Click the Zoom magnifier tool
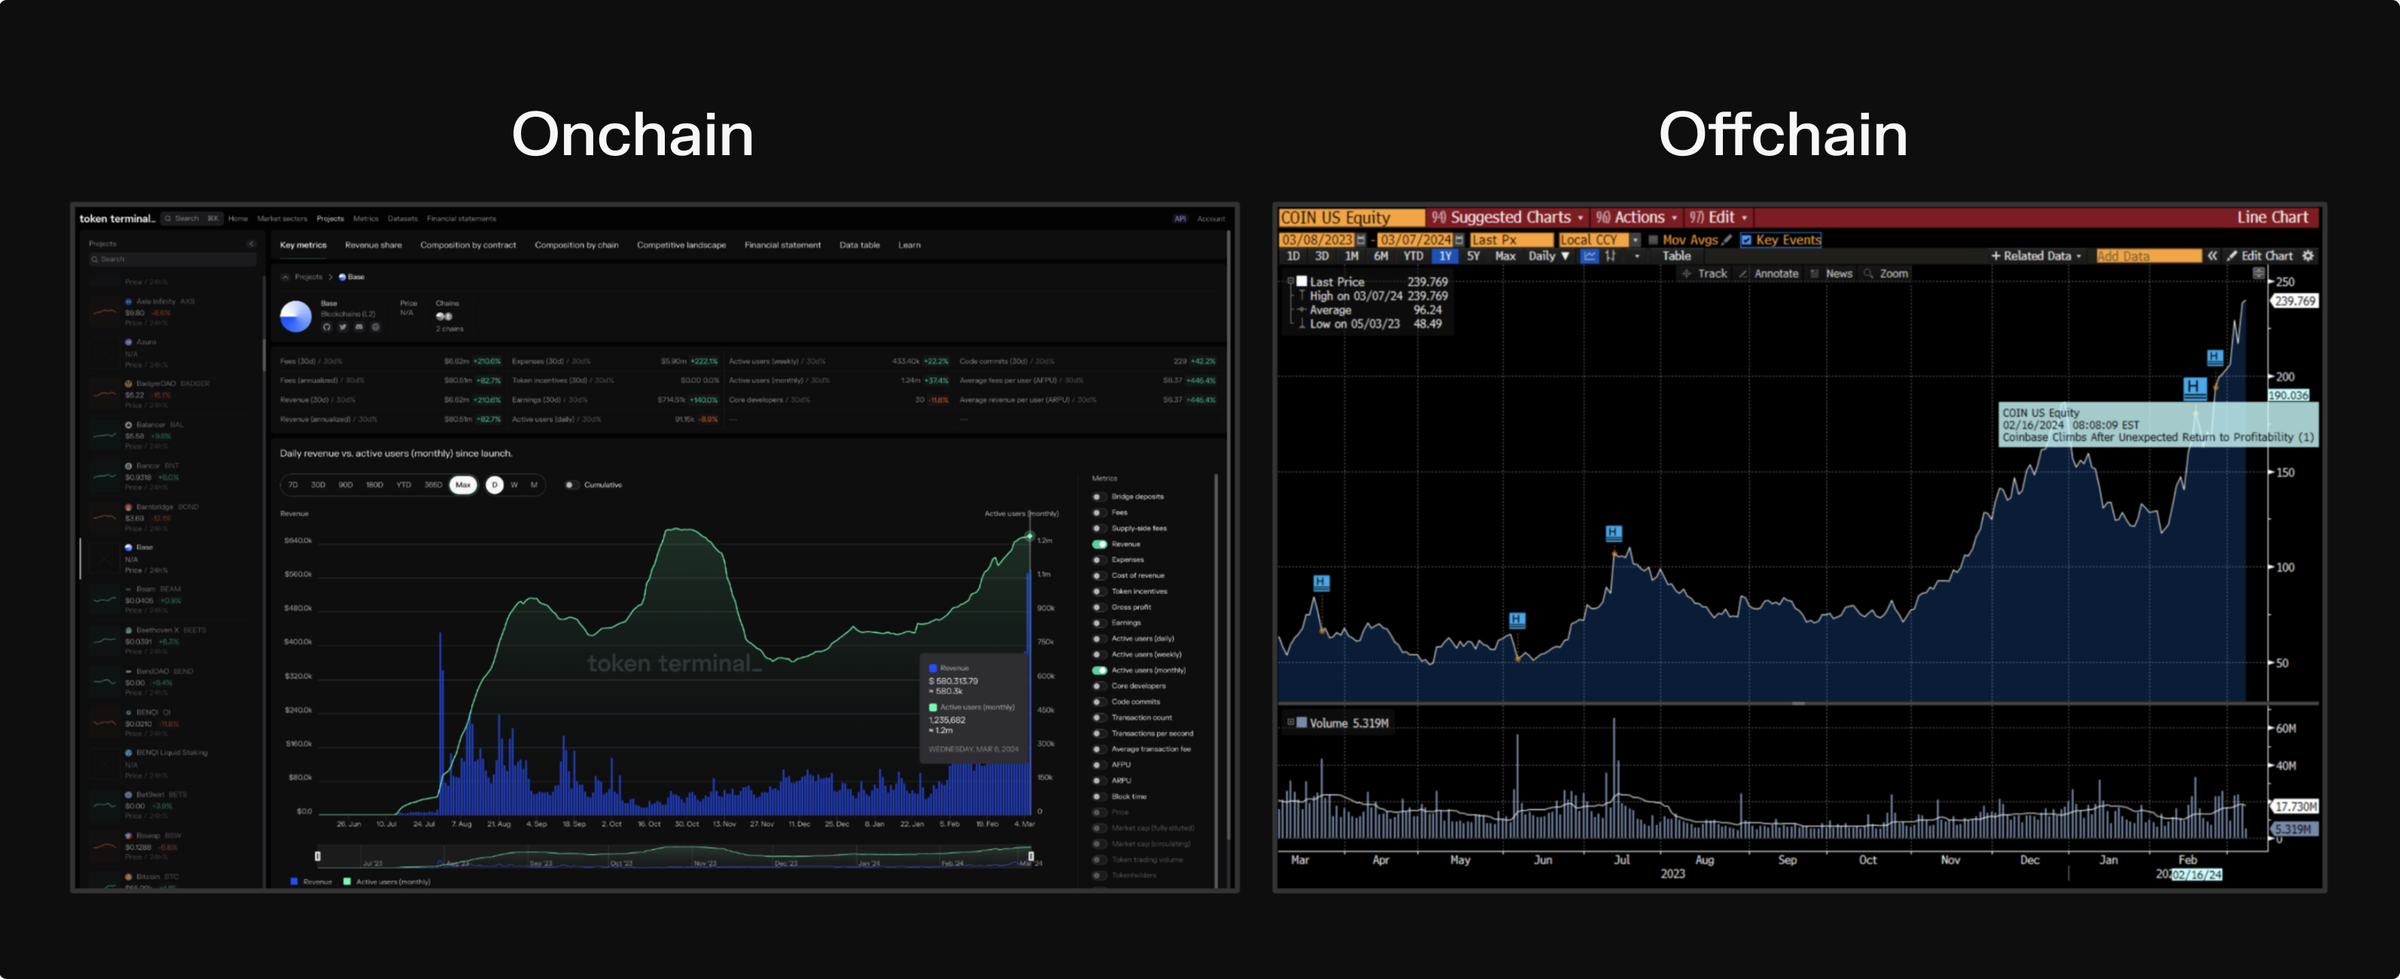Screen dimensions: 2400x979 1885,274
